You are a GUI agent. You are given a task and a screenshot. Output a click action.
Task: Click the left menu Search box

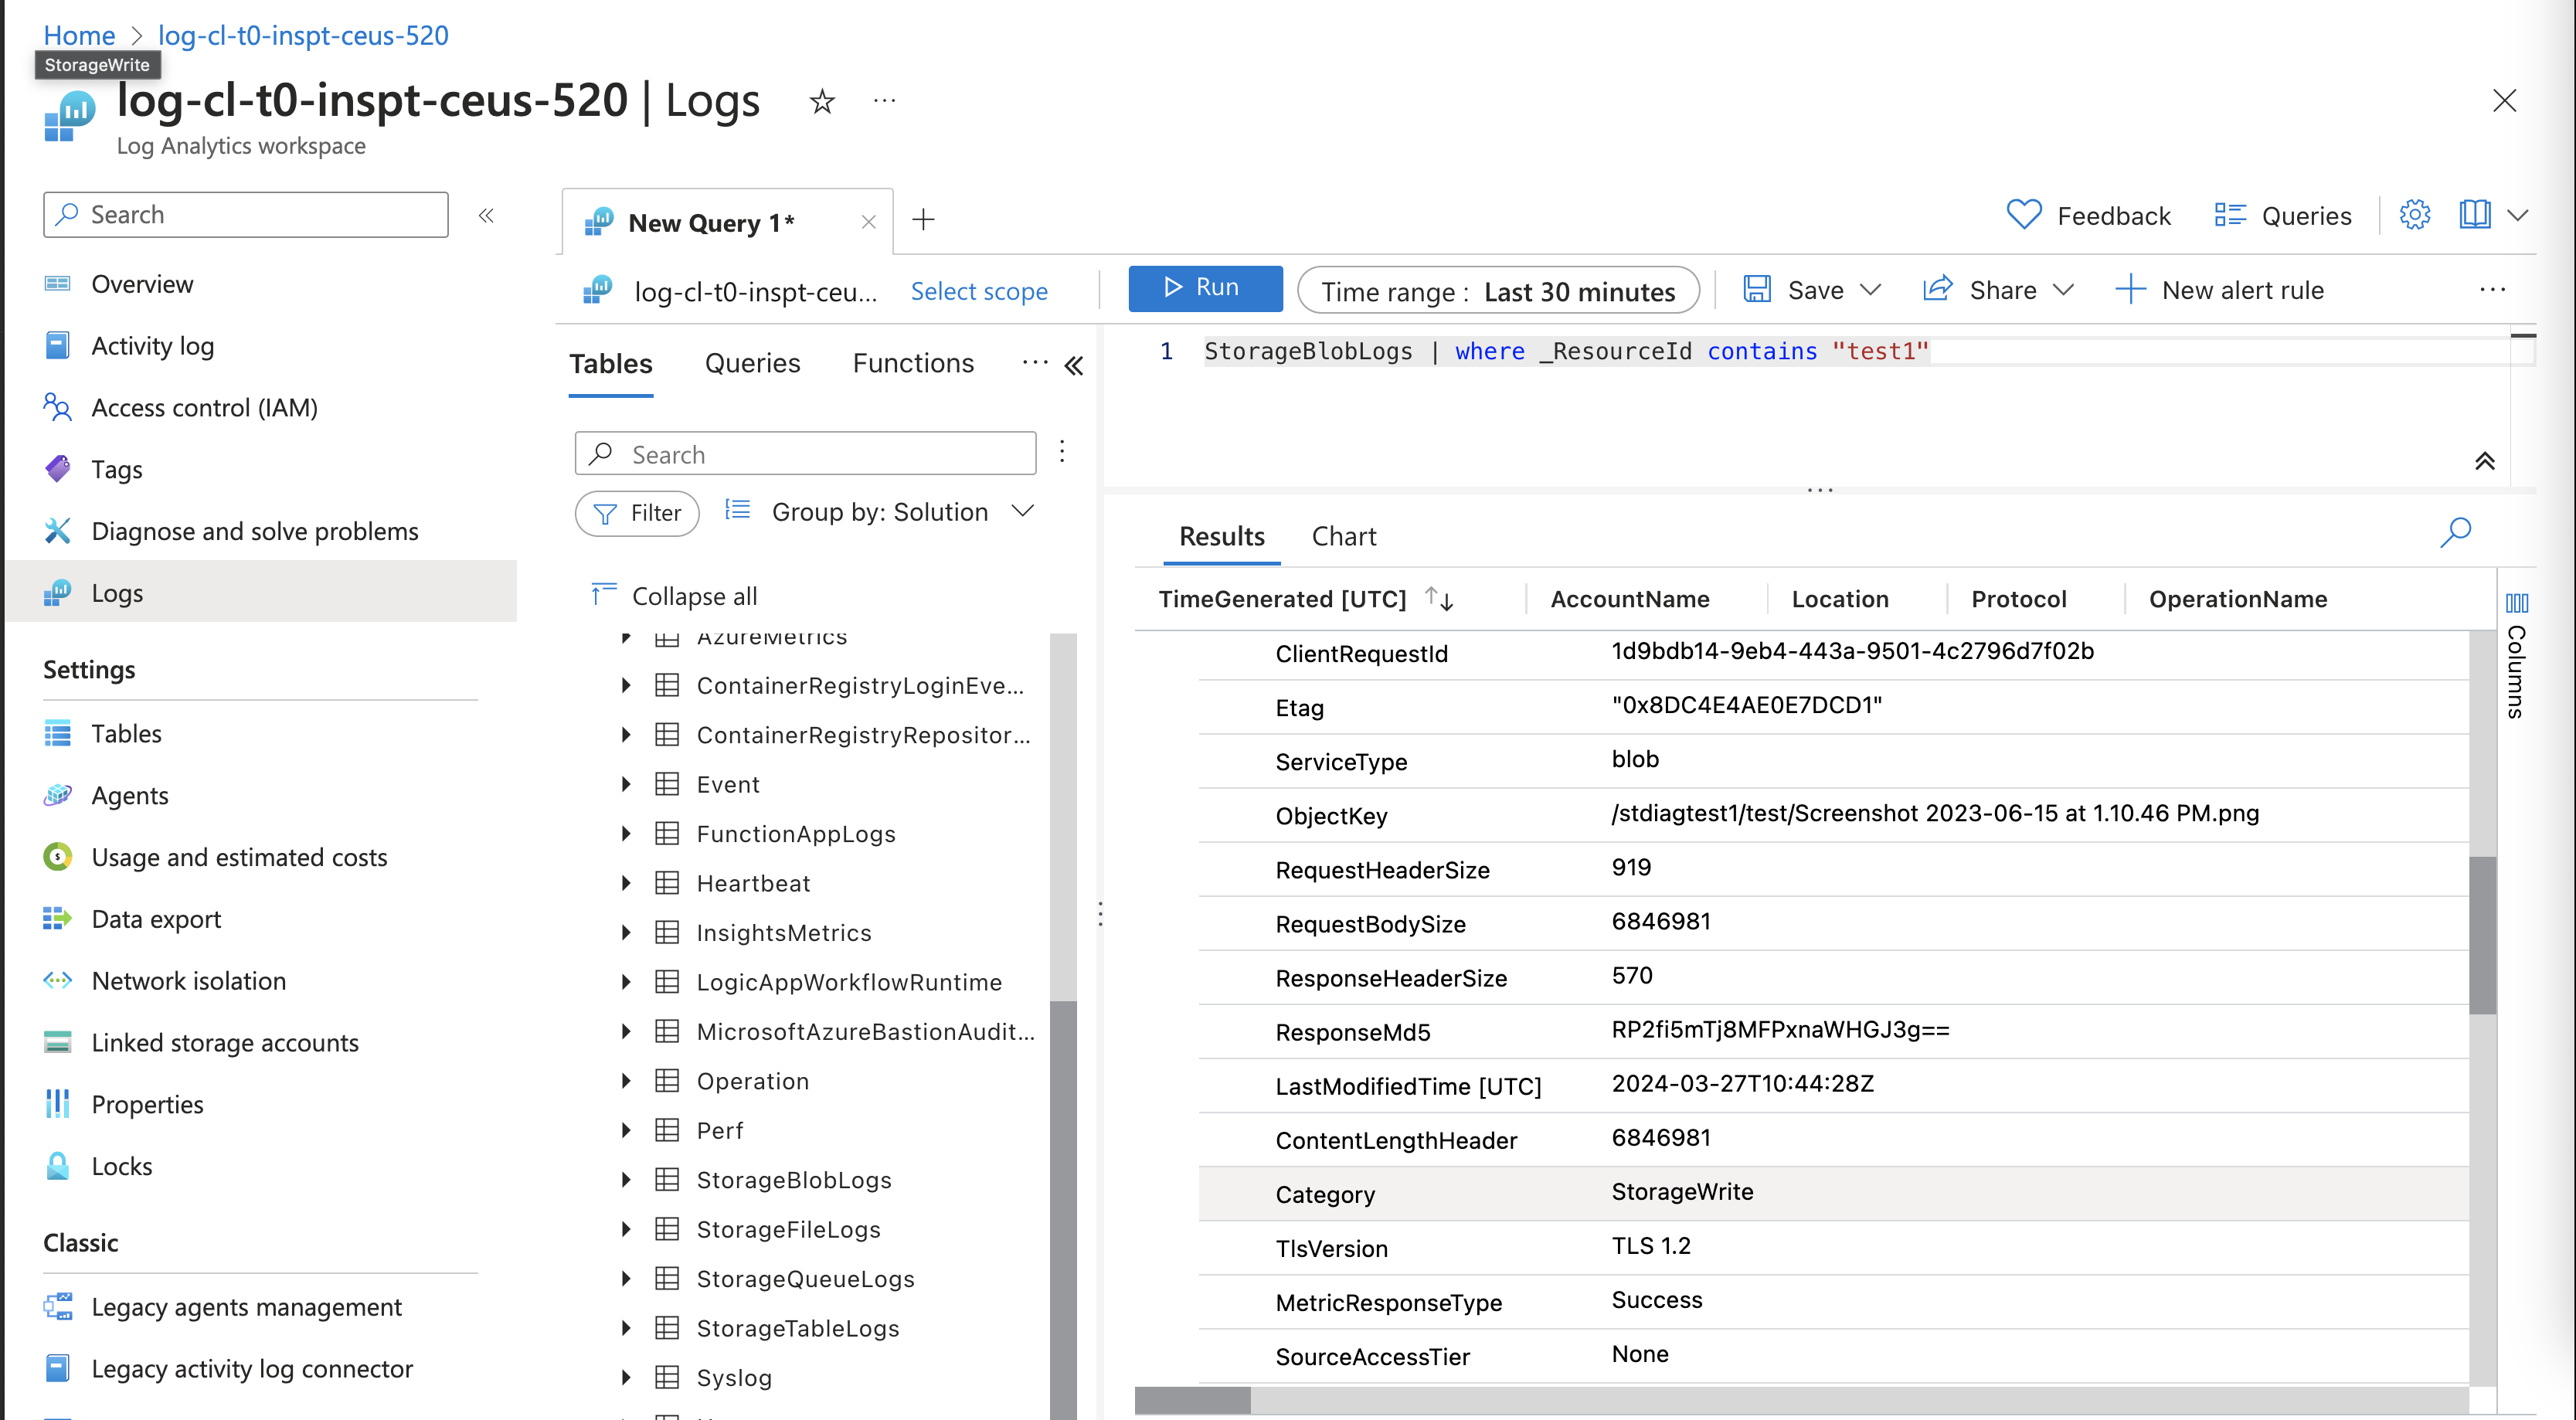246,214
